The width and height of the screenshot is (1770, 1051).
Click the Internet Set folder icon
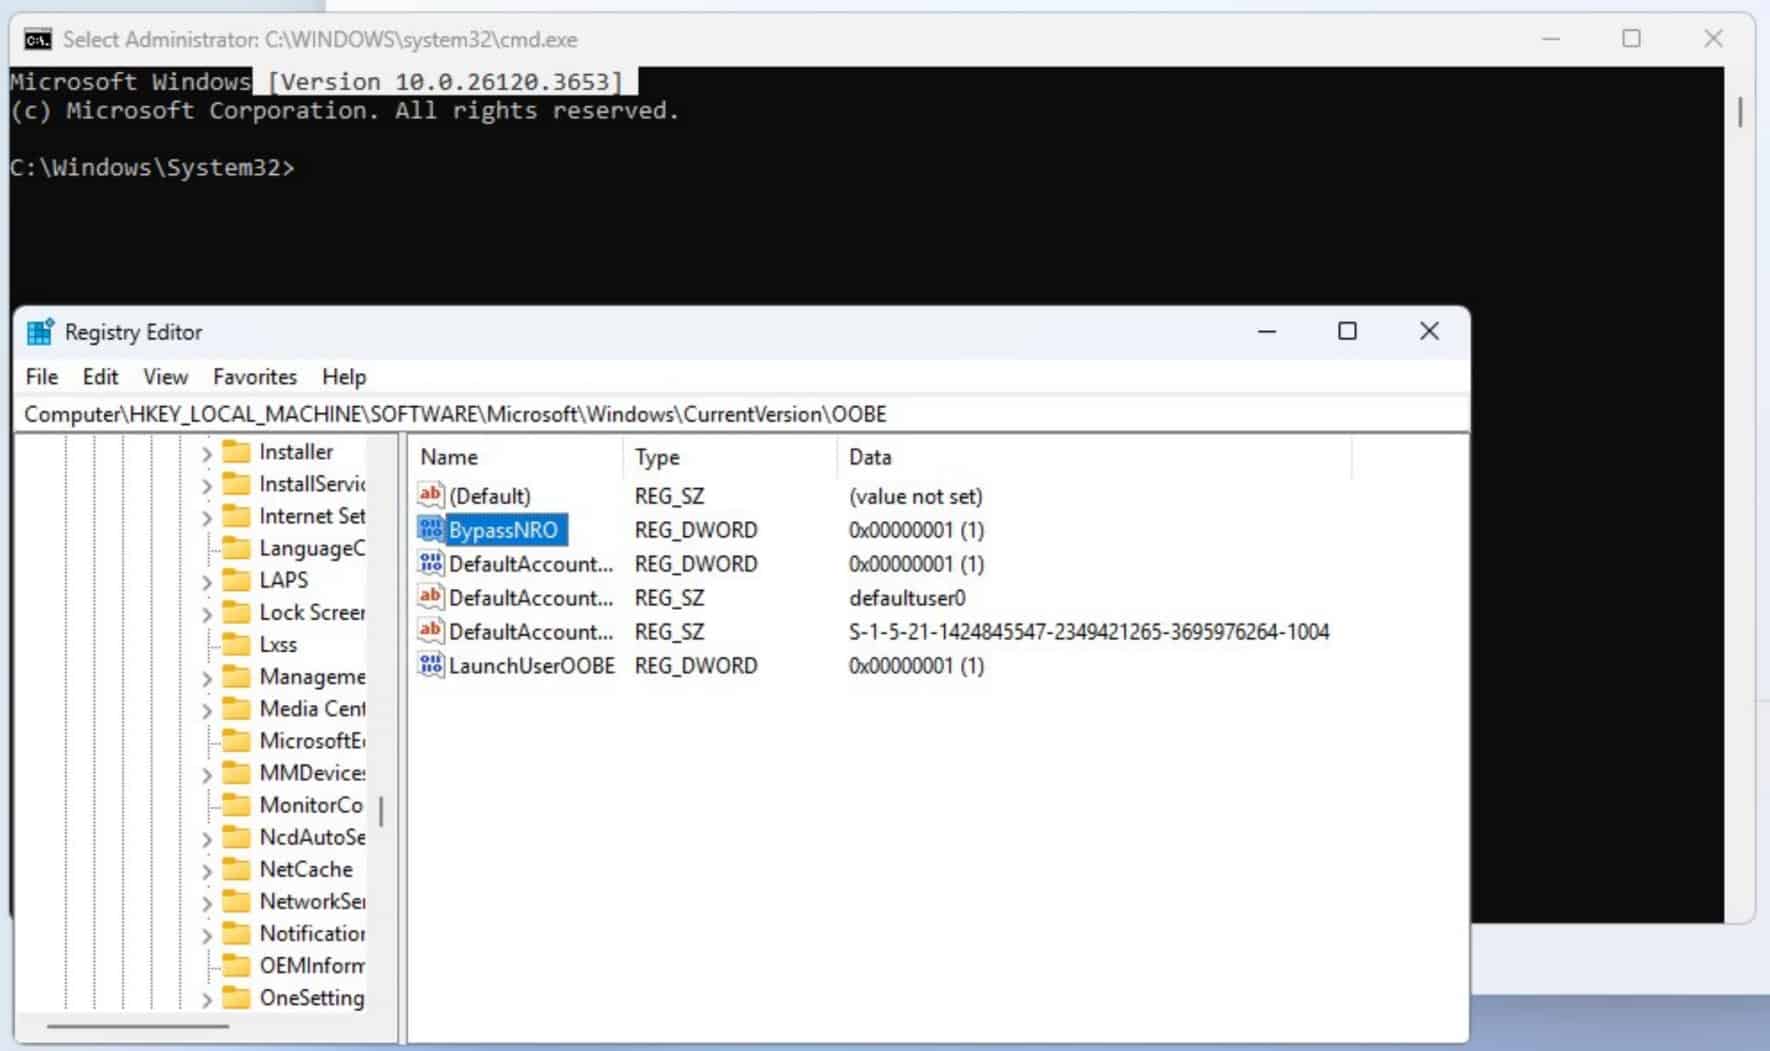236,516
